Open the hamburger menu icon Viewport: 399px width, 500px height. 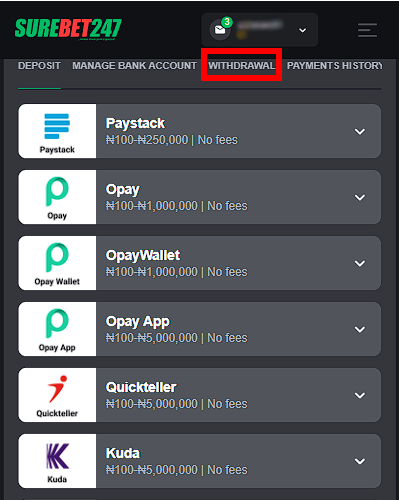click(367, 30)
